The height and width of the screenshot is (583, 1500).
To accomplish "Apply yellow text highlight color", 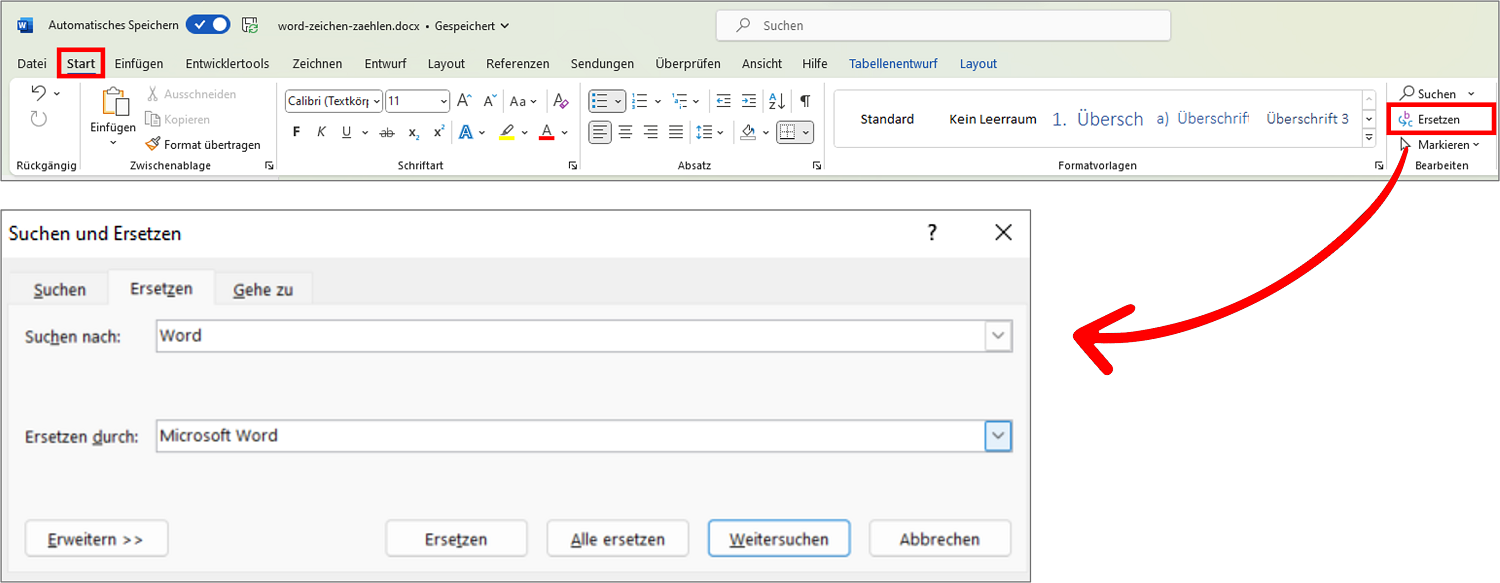I will click(x=507, y=132).
